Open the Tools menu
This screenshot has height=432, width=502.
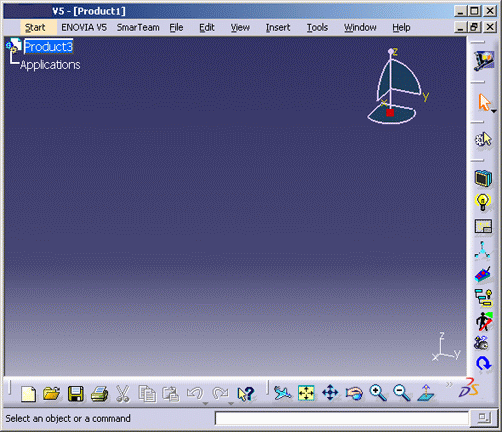point(317,27)
